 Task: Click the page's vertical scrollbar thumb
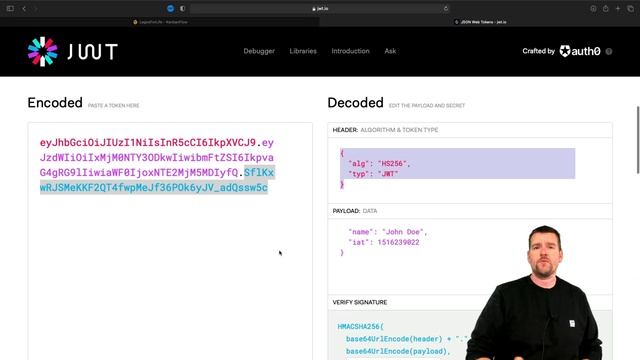pyautogui.click(x=638, y=140)
